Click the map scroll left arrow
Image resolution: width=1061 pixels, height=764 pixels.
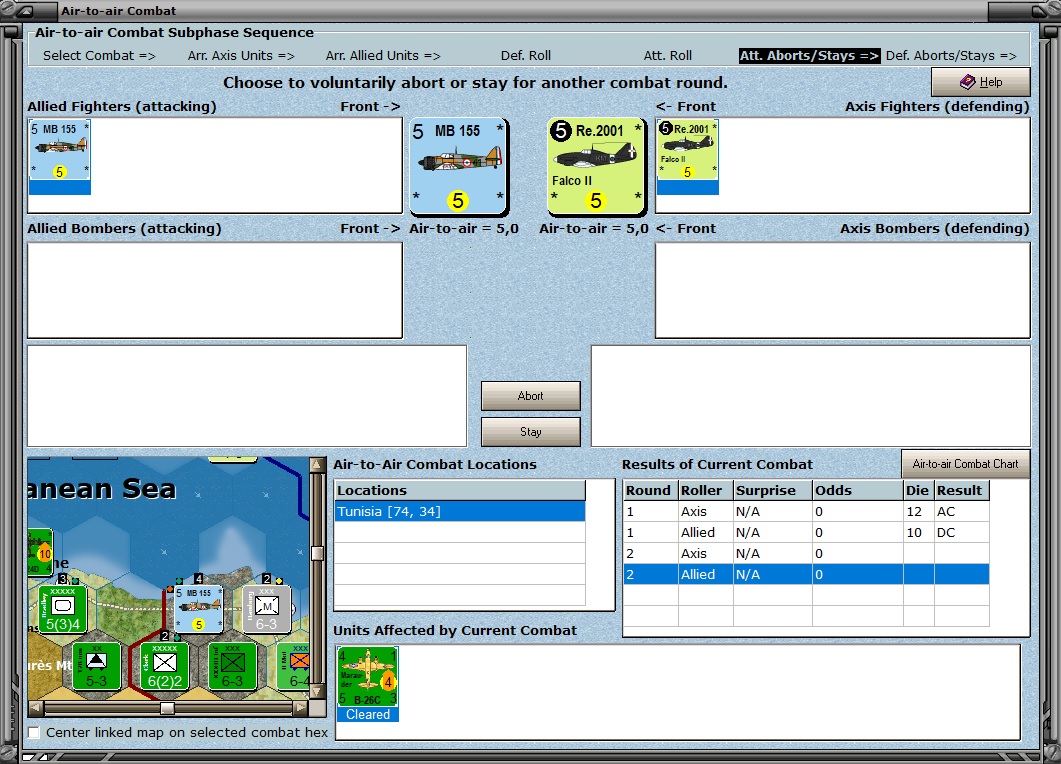pyautogui.click(x=35, y=709)
